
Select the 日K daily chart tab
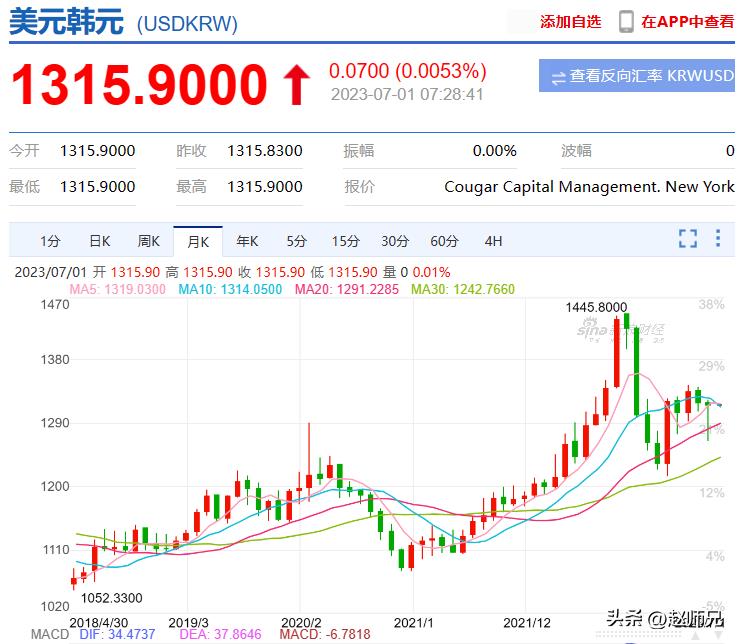[x=99, y=241]
